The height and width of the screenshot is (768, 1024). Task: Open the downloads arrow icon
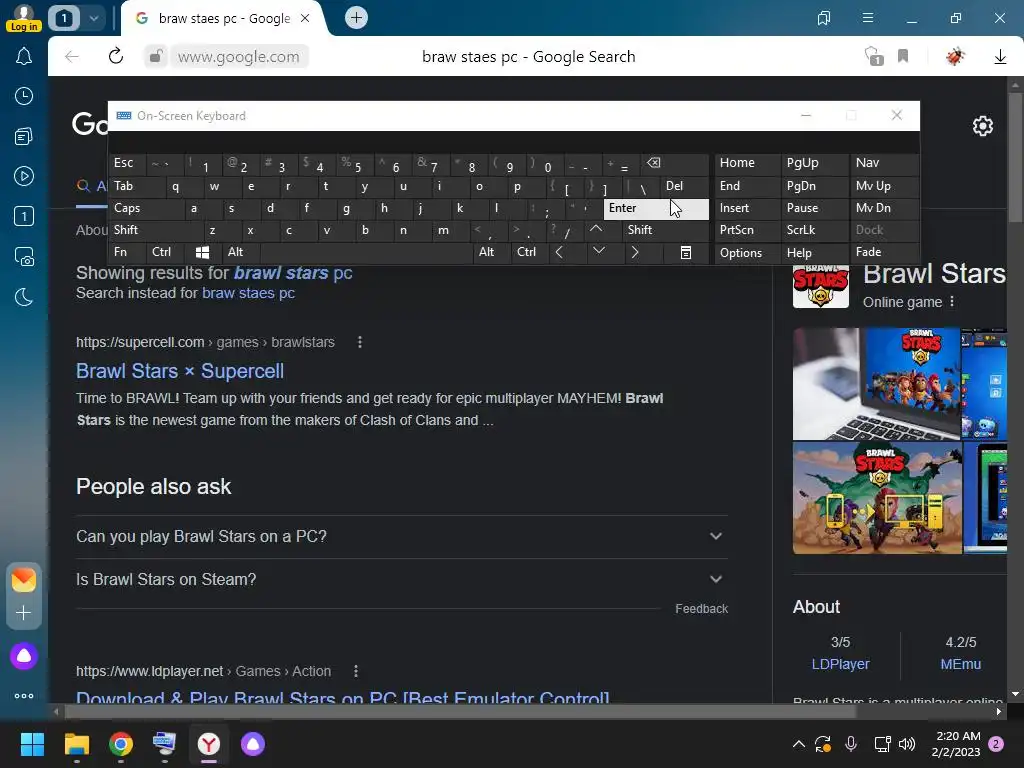1000,57
